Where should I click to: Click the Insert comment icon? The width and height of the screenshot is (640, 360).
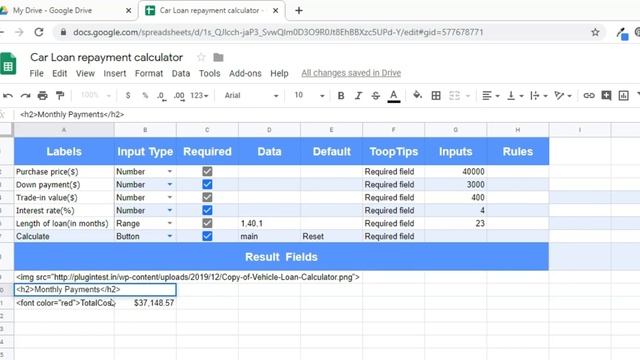click(x=606, y=96)
